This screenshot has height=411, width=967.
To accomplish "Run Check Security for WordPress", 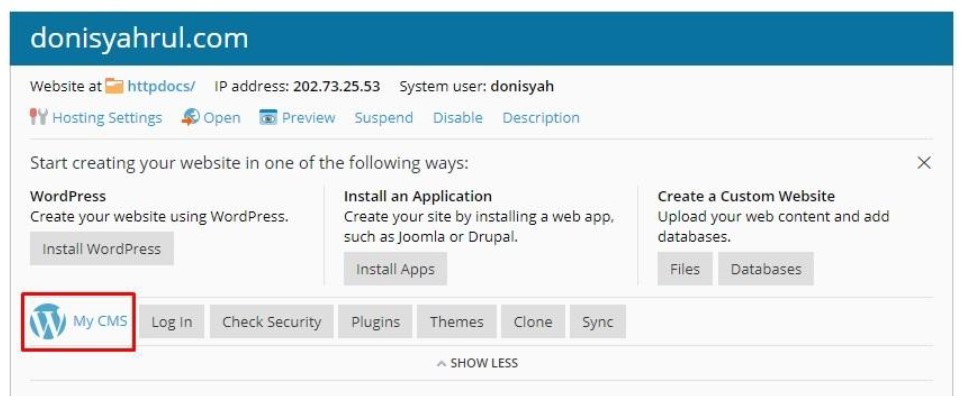I will point(271,322).
